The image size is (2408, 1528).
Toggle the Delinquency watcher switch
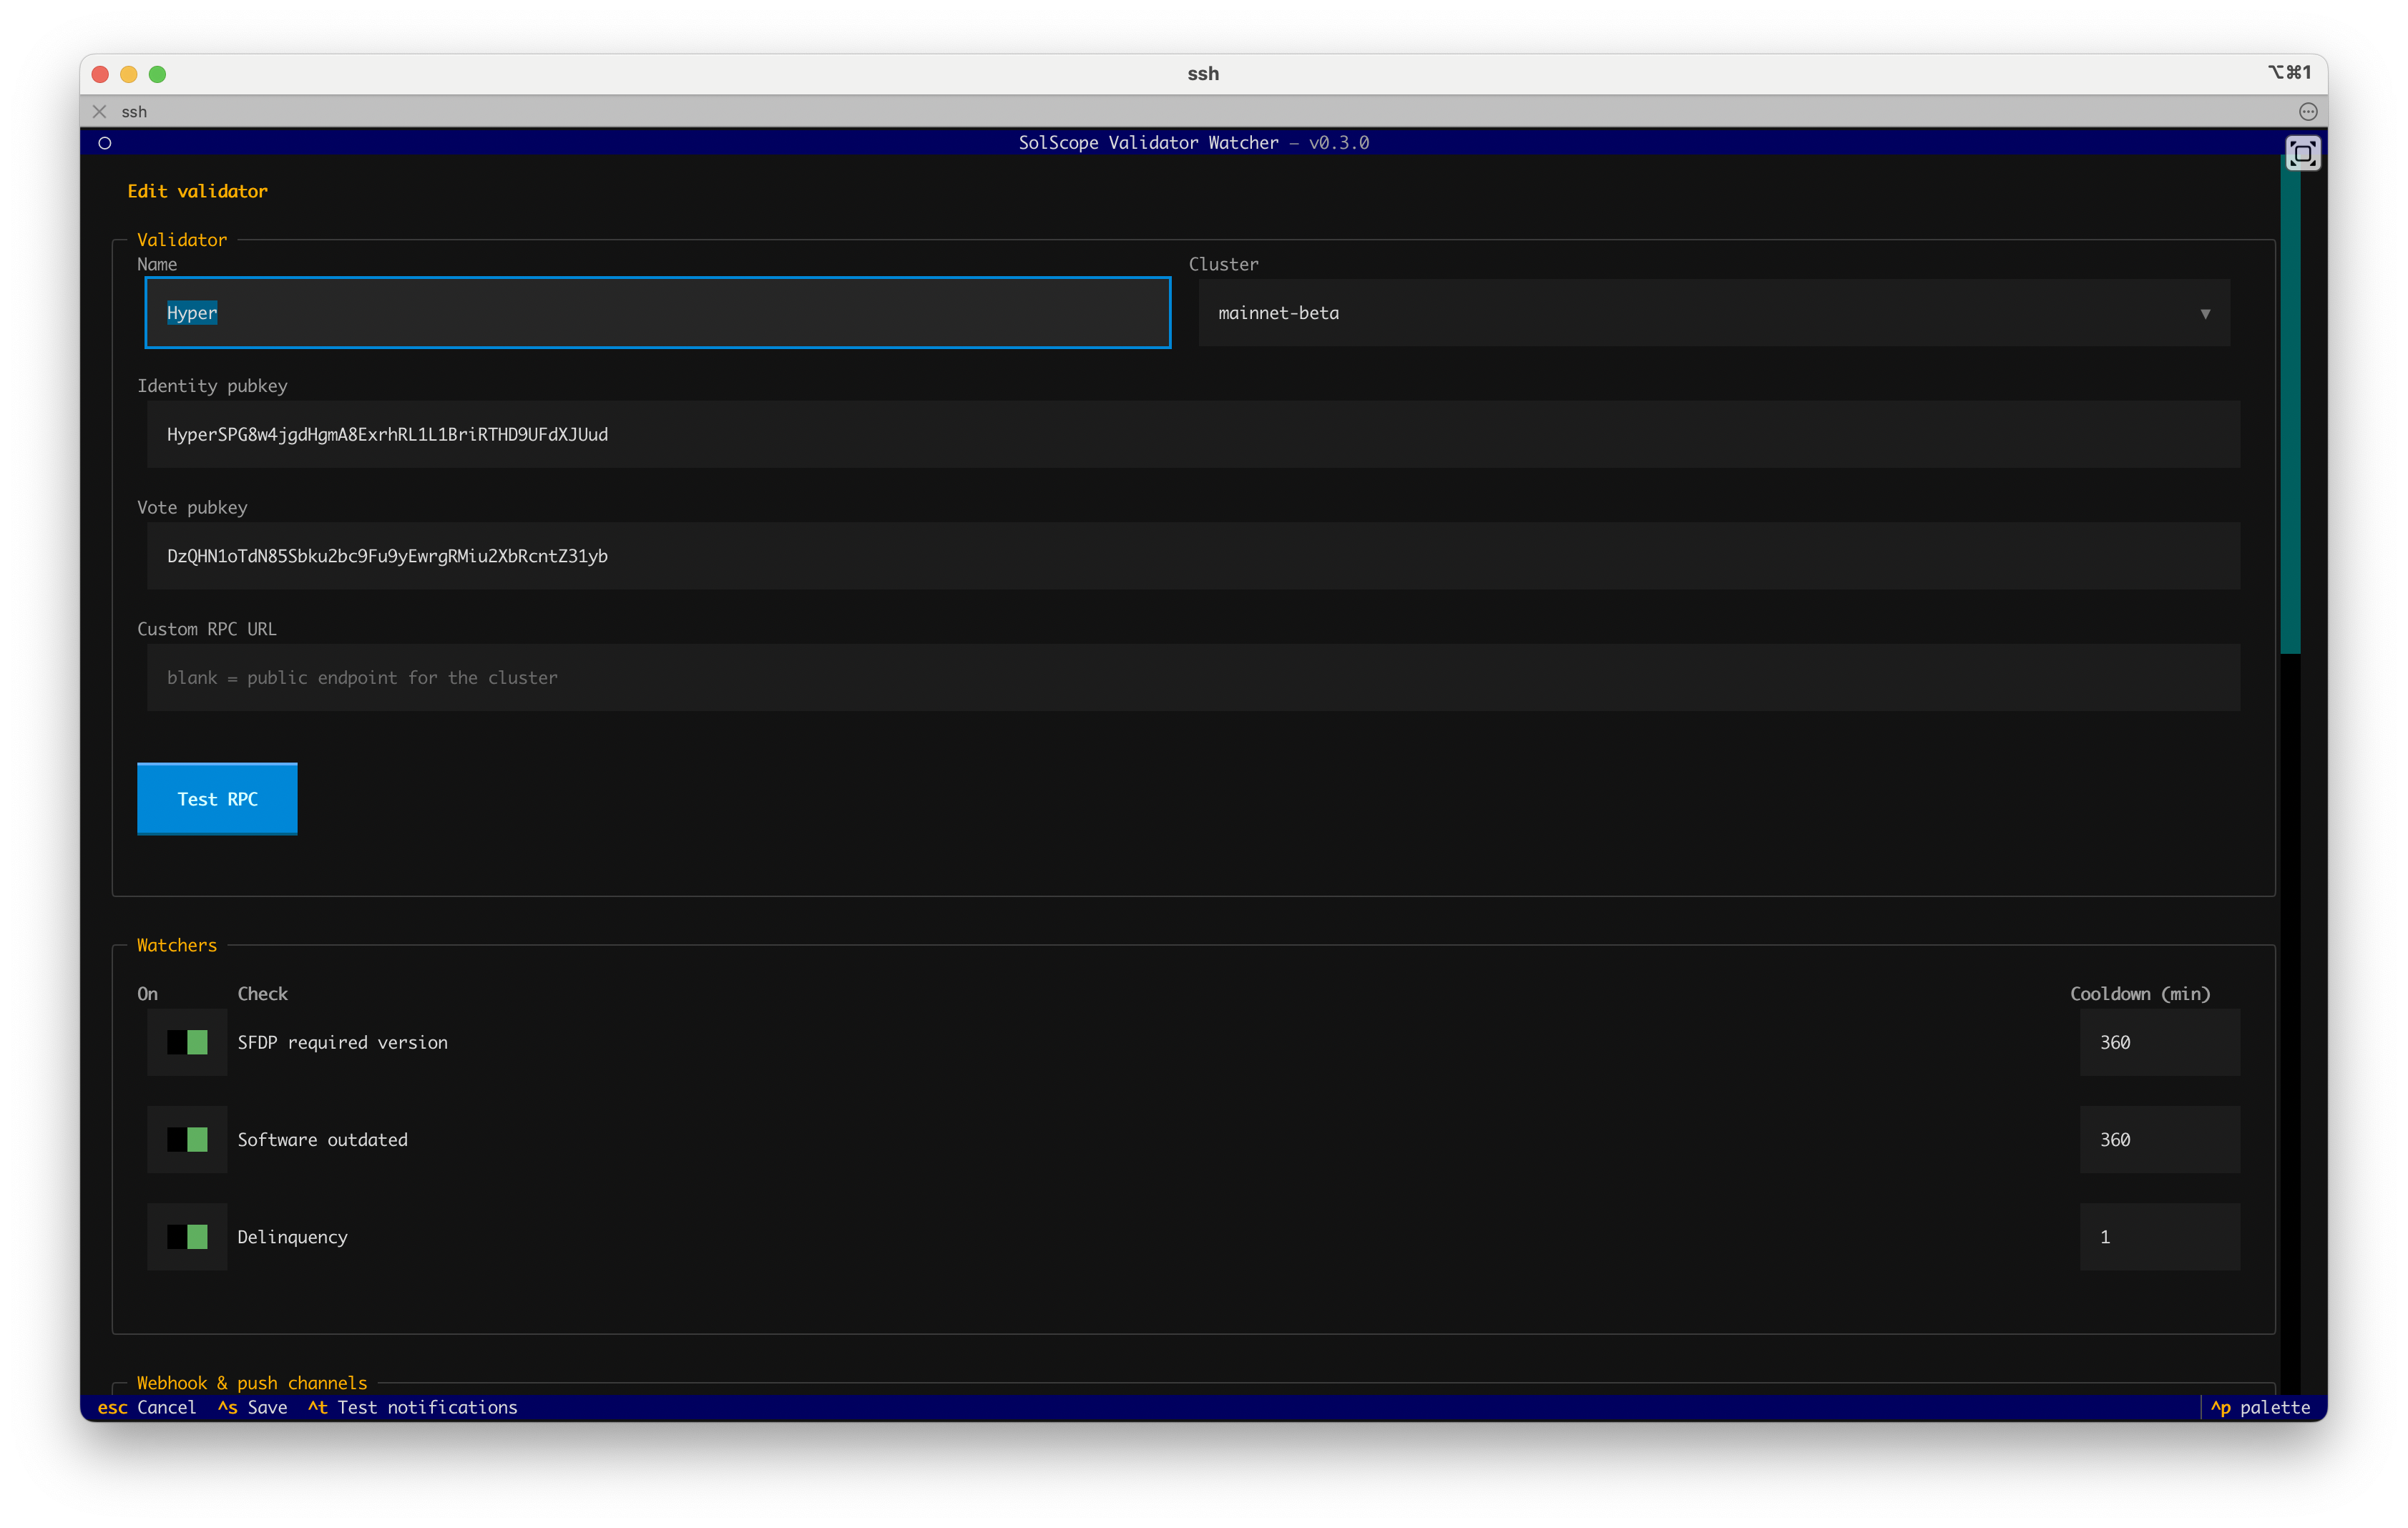[187, 1237]
